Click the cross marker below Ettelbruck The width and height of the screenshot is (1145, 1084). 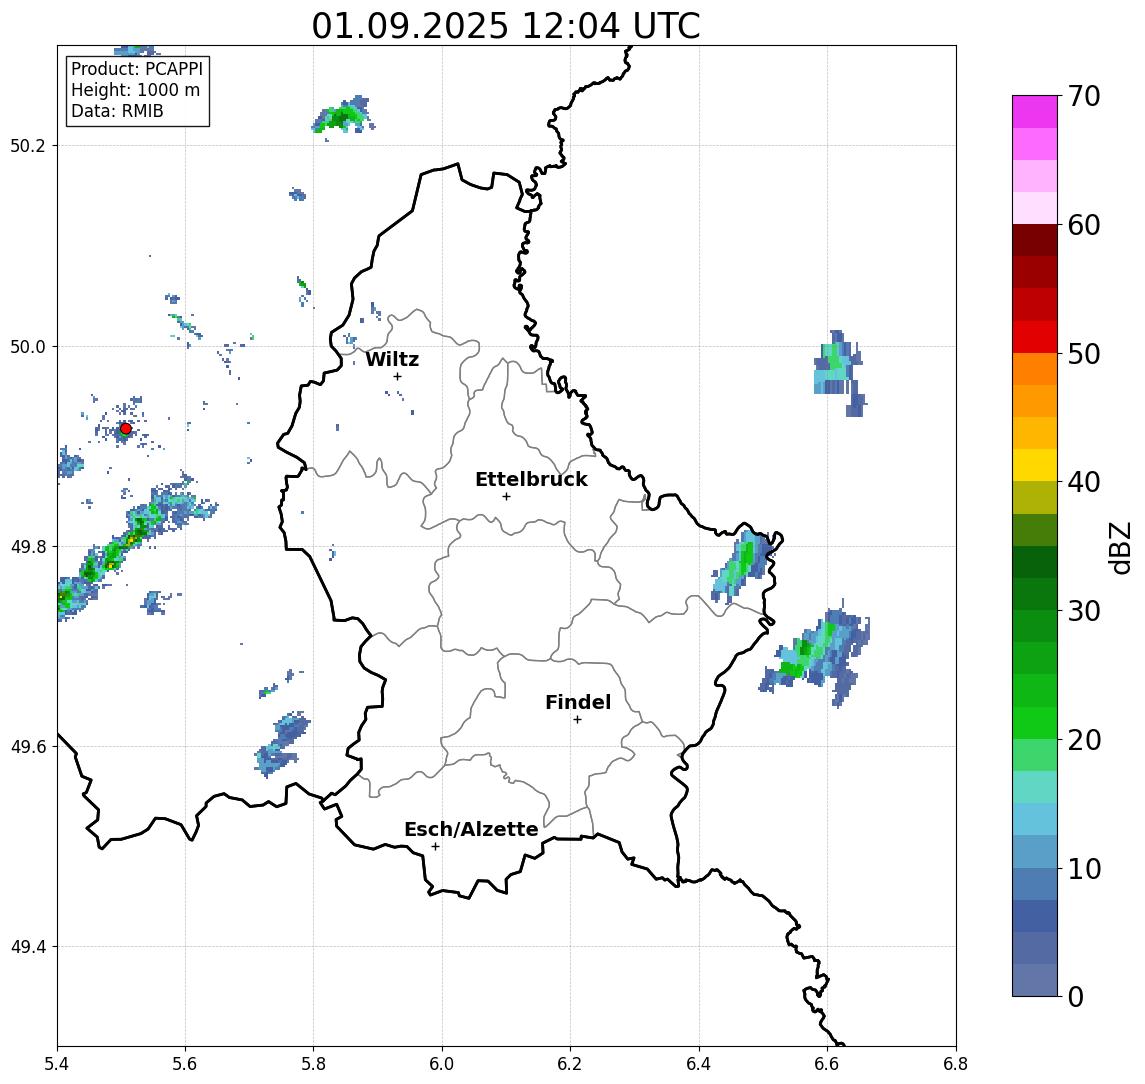point(506,497)
